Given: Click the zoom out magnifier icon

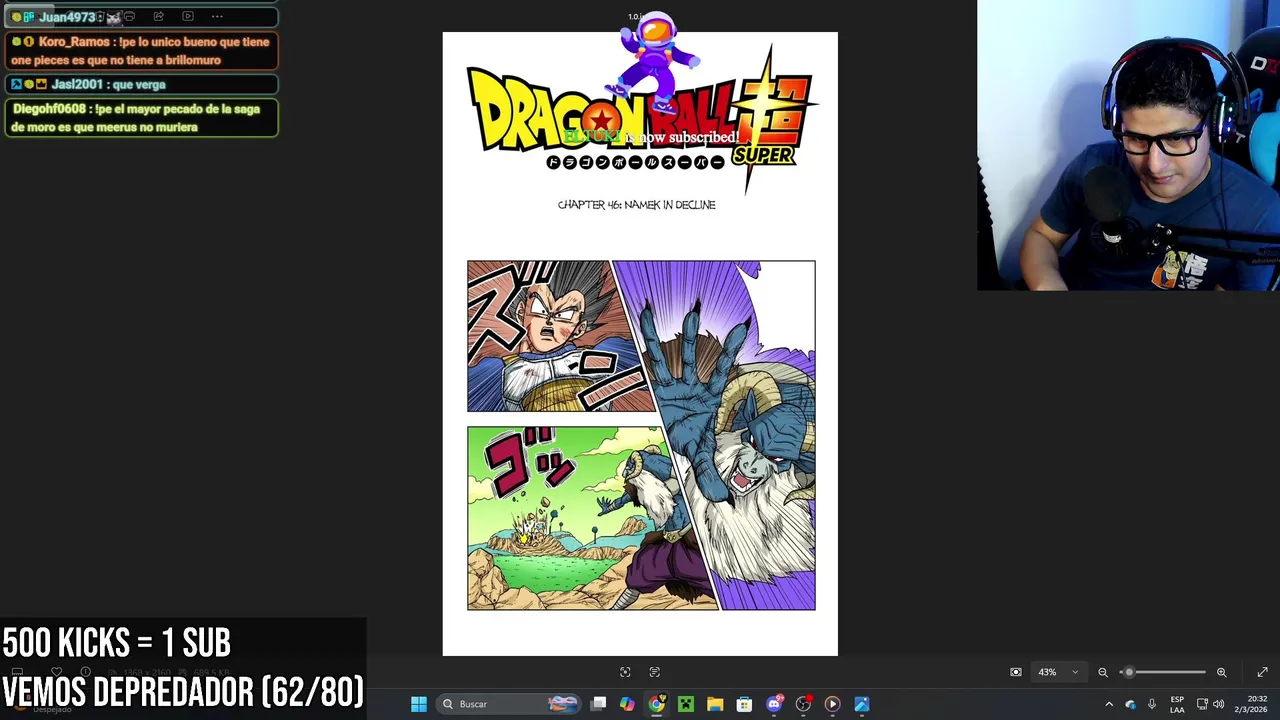Looking at the screenshot, I should point(1103,672).
